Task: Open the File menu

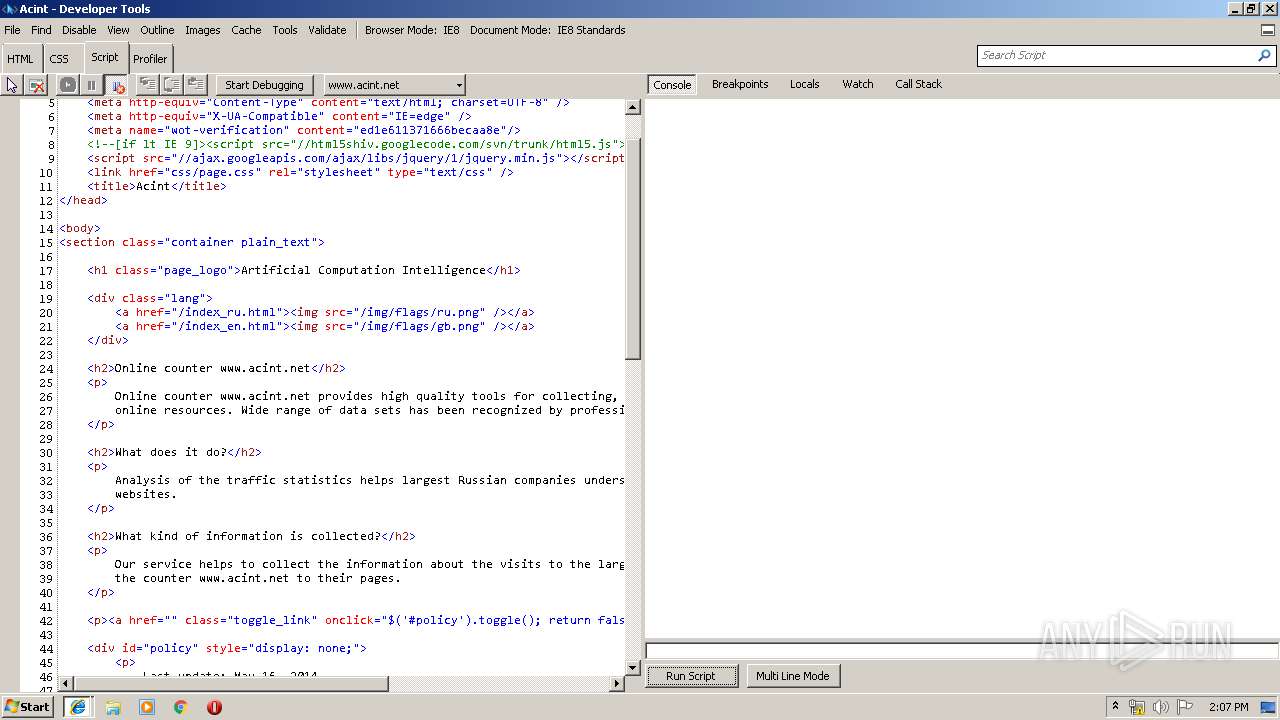Action: pyautogui.click(x=12, y=30)
